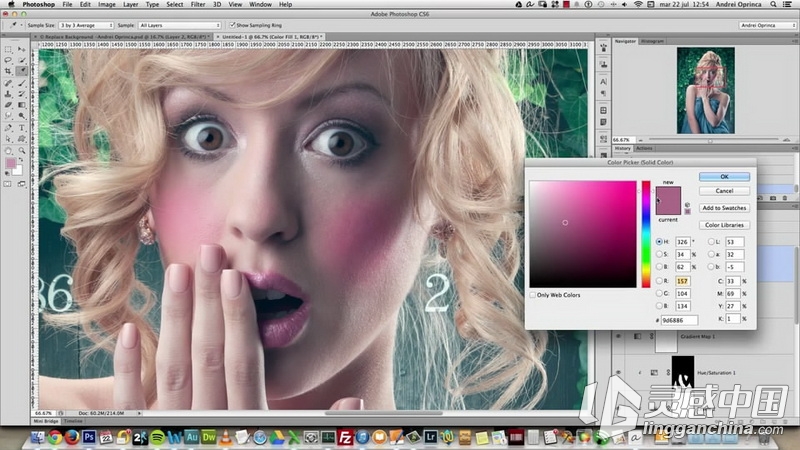Viewport: 800px width, 450px height.
Task: Open the Timeline tab
Action: coord(73,421)
